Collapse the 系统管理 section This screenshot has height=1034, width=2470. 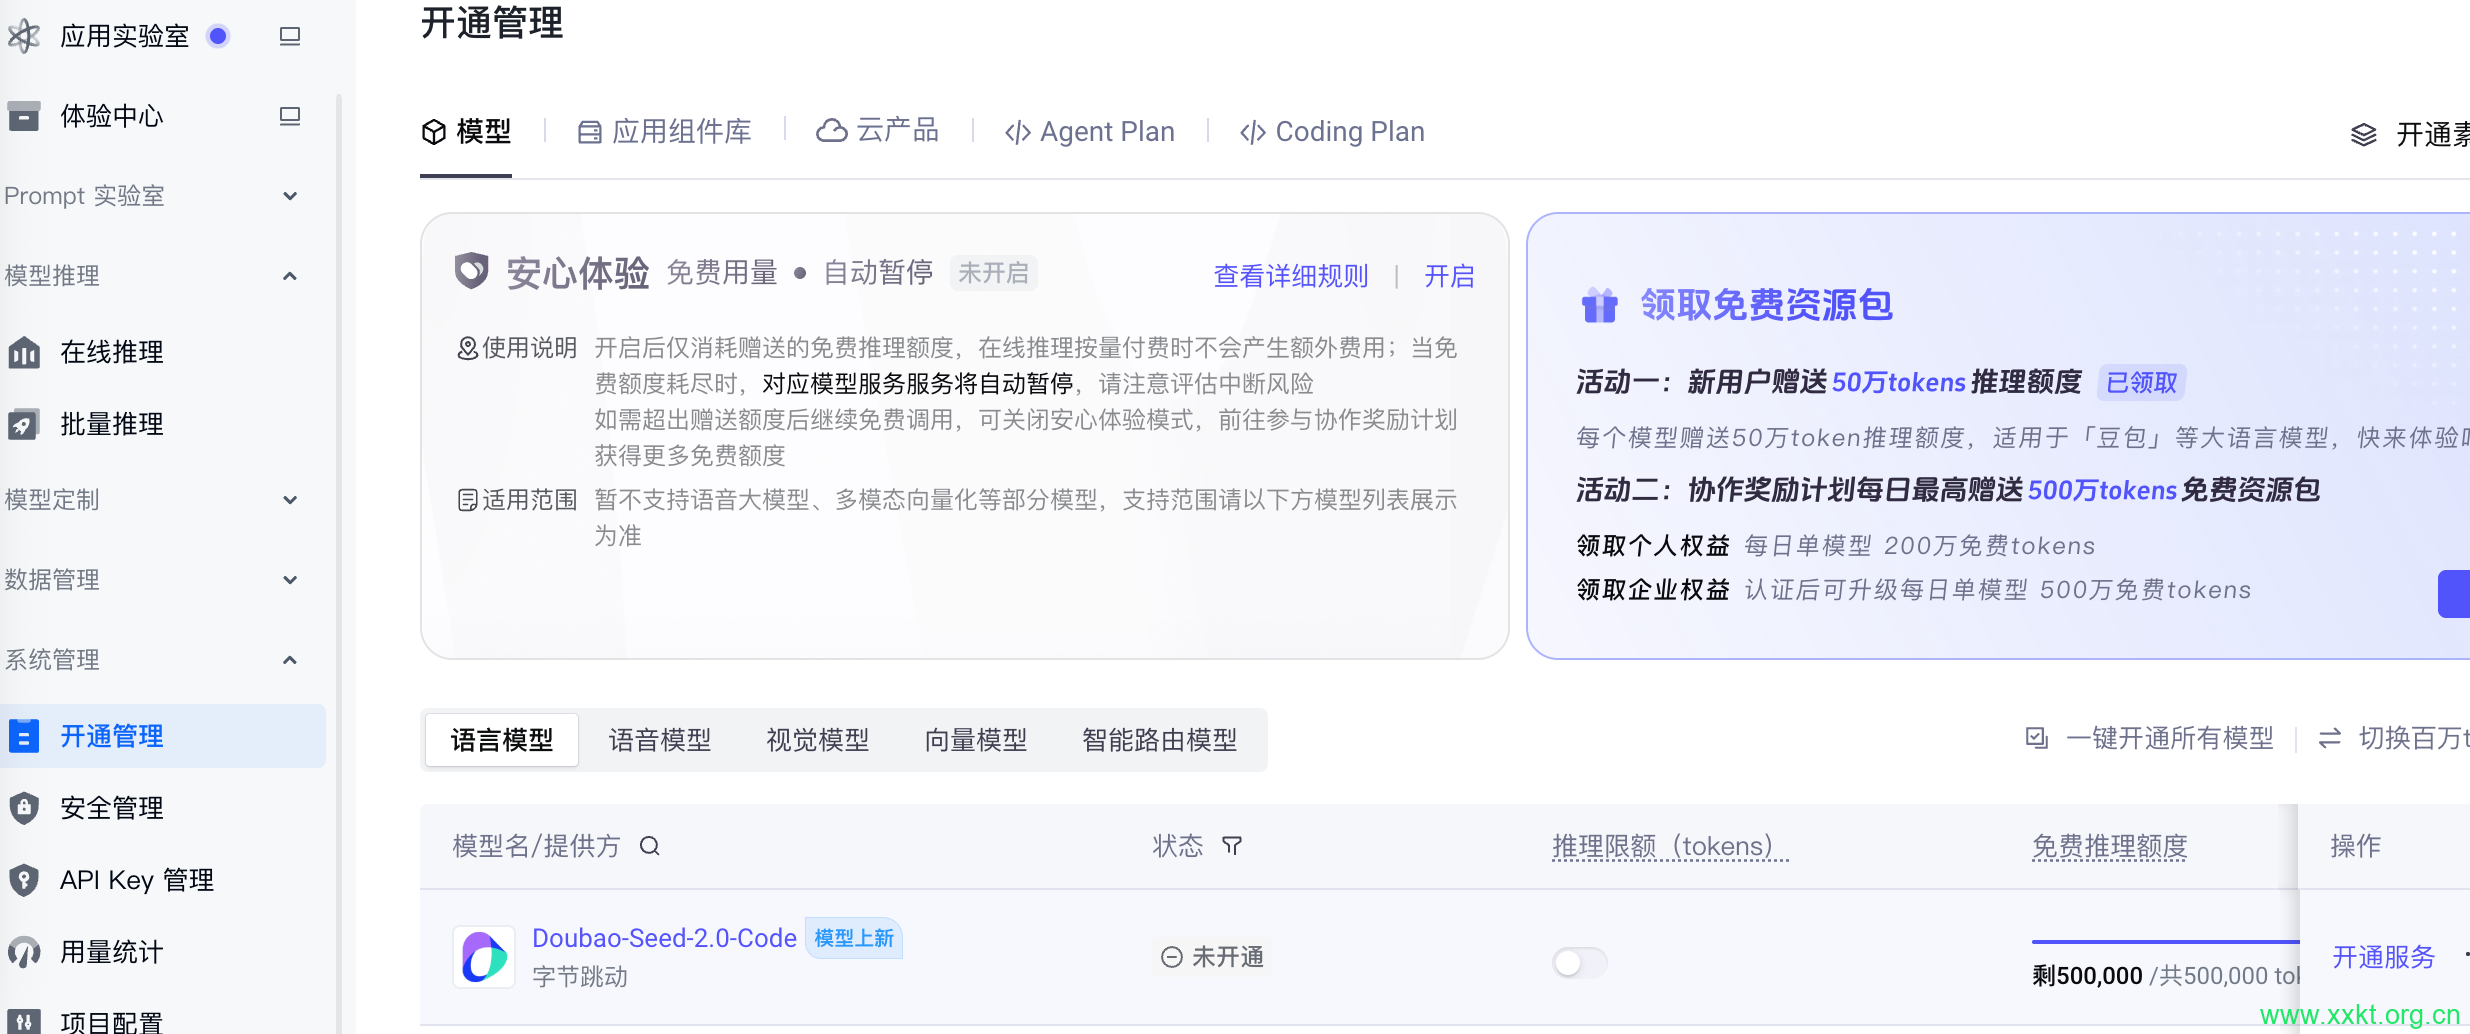[x=290, y=660]
